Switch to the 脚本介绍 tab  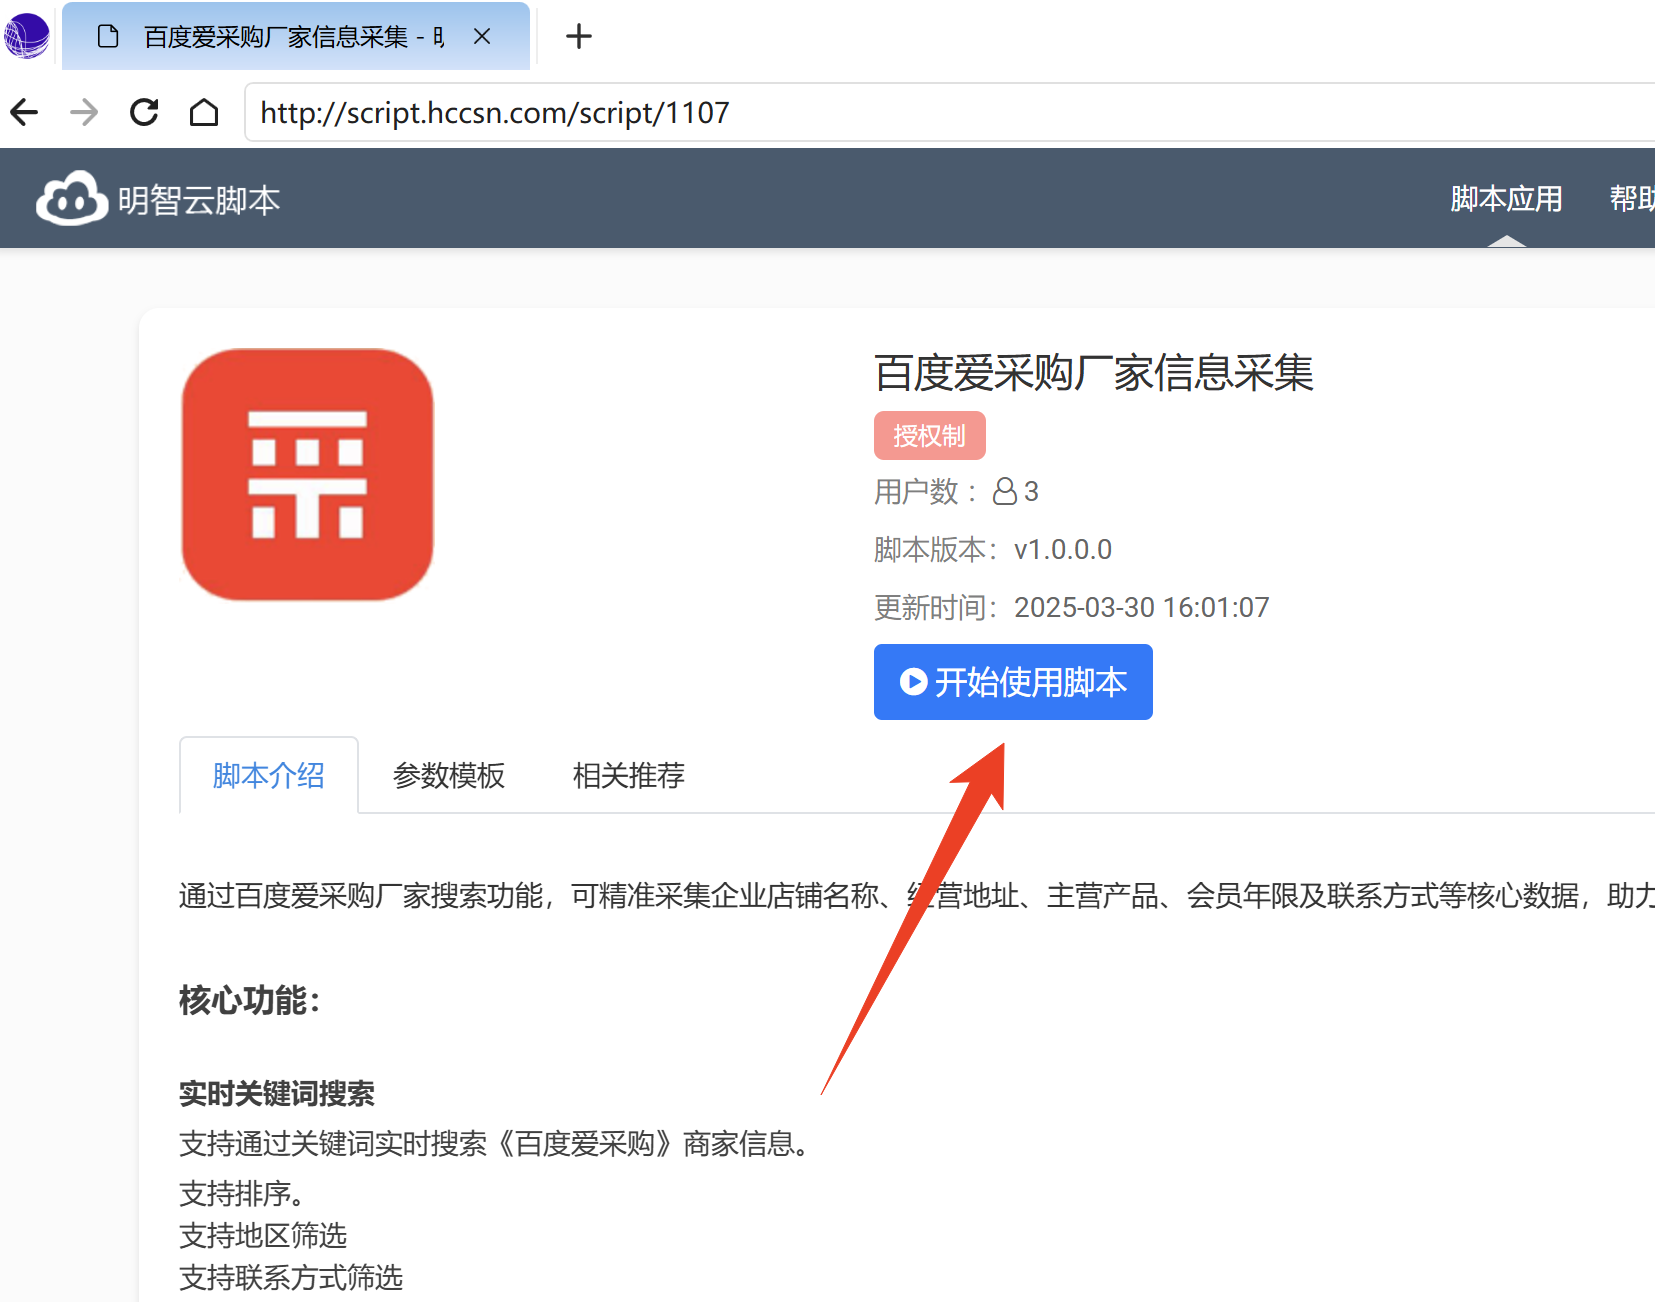[x=269, y=775]
